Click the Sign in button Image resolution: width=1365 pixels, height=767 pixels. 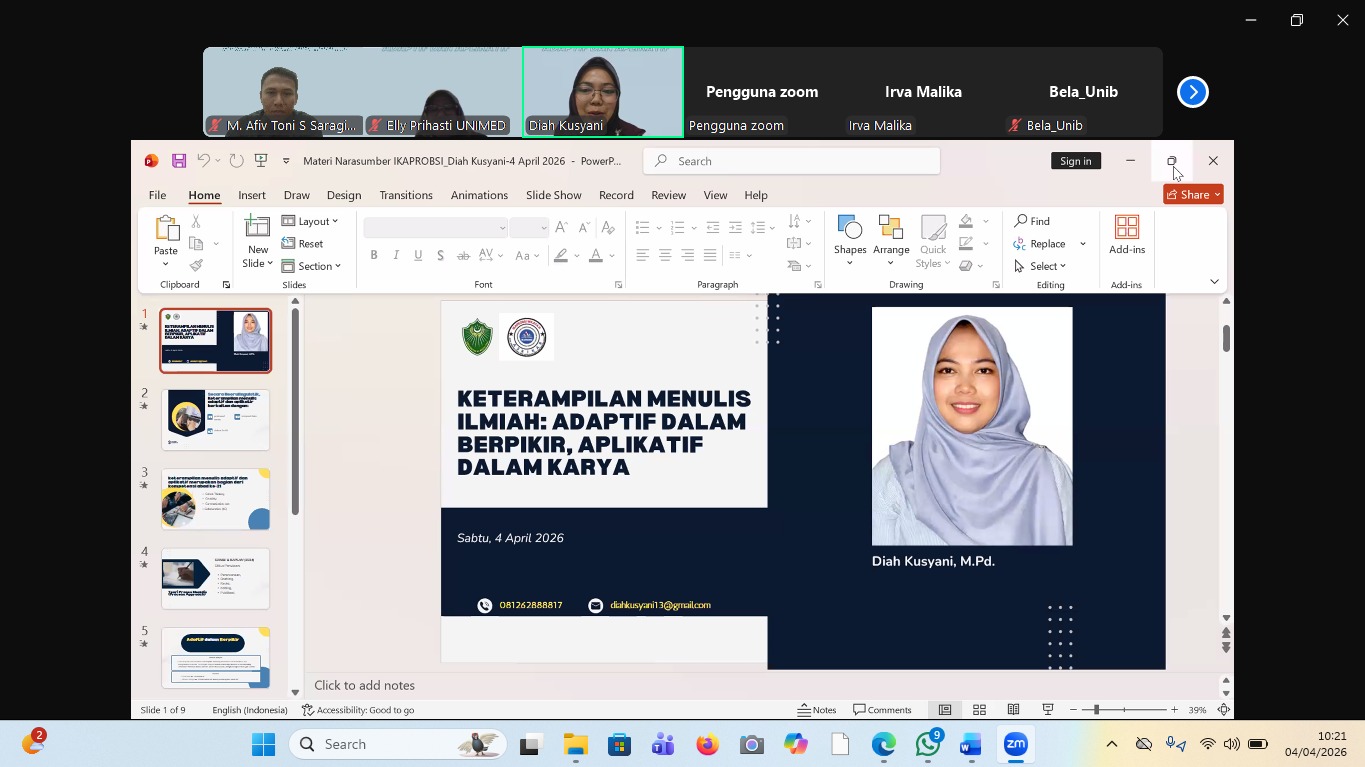(x=1075, y=161)
